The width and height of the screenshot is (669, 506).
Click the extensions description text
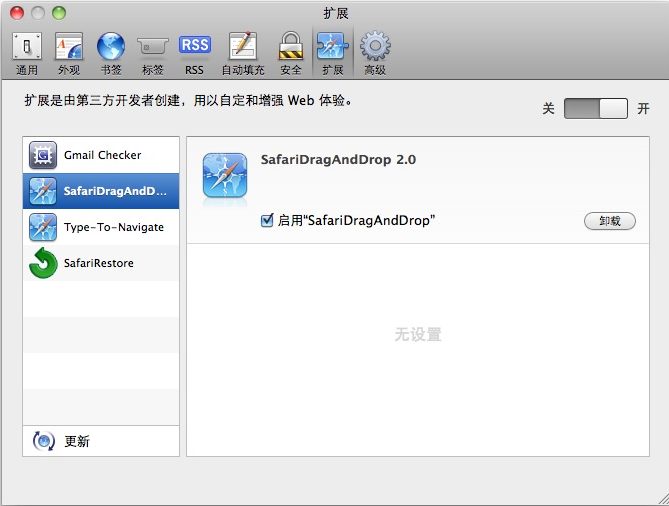pos(188,100)
